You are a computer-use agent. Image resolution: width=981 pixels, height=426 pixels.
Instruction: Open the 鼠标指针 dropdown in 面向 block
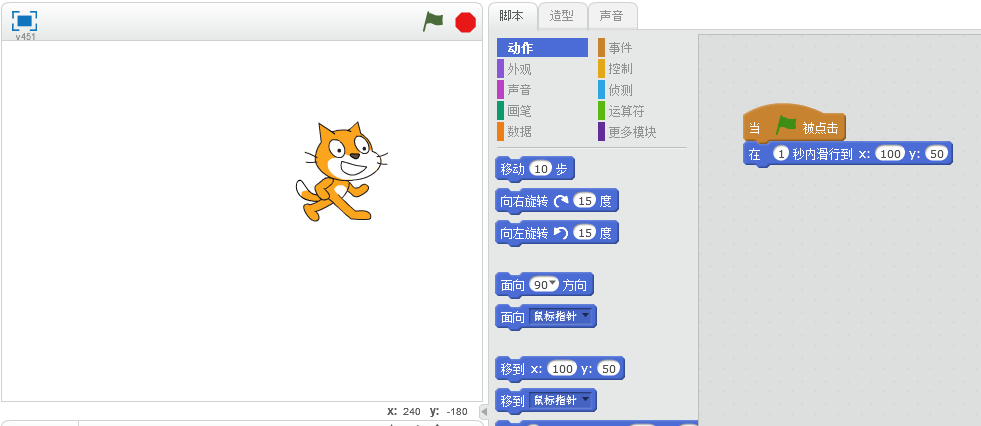(x=561, y=317)
